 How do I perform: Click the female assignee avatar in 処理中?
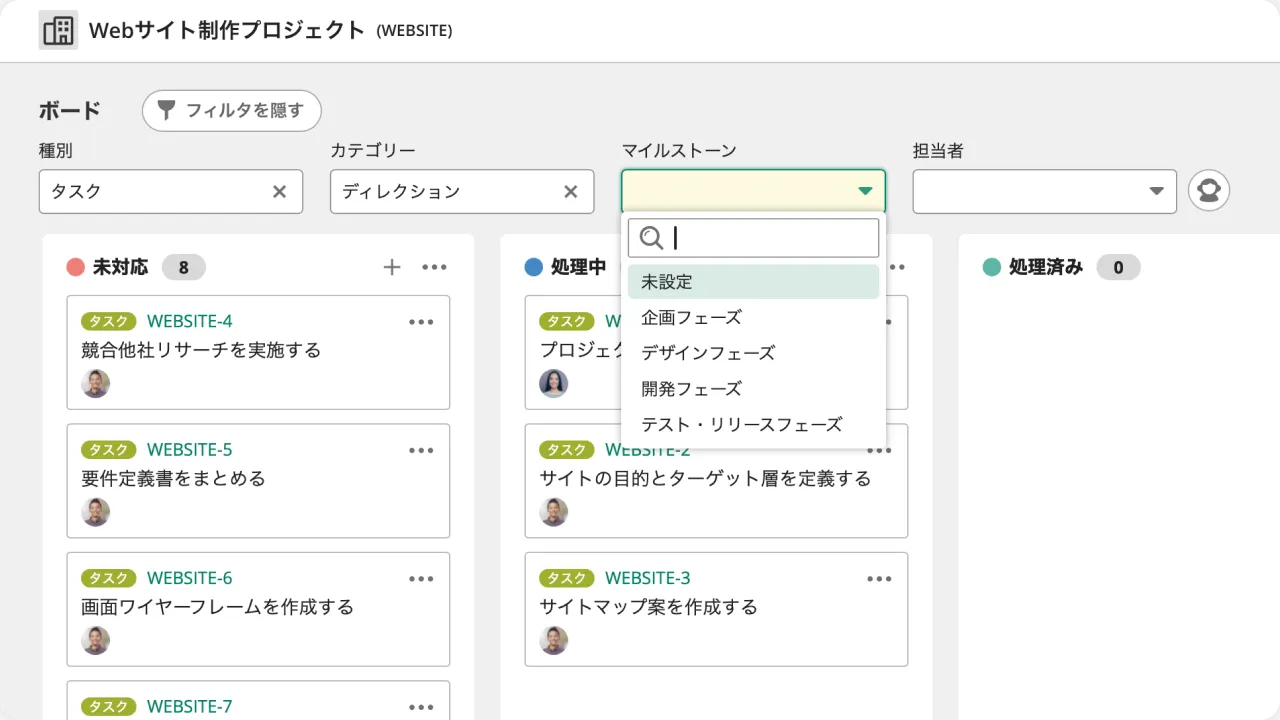pos(554,384)
